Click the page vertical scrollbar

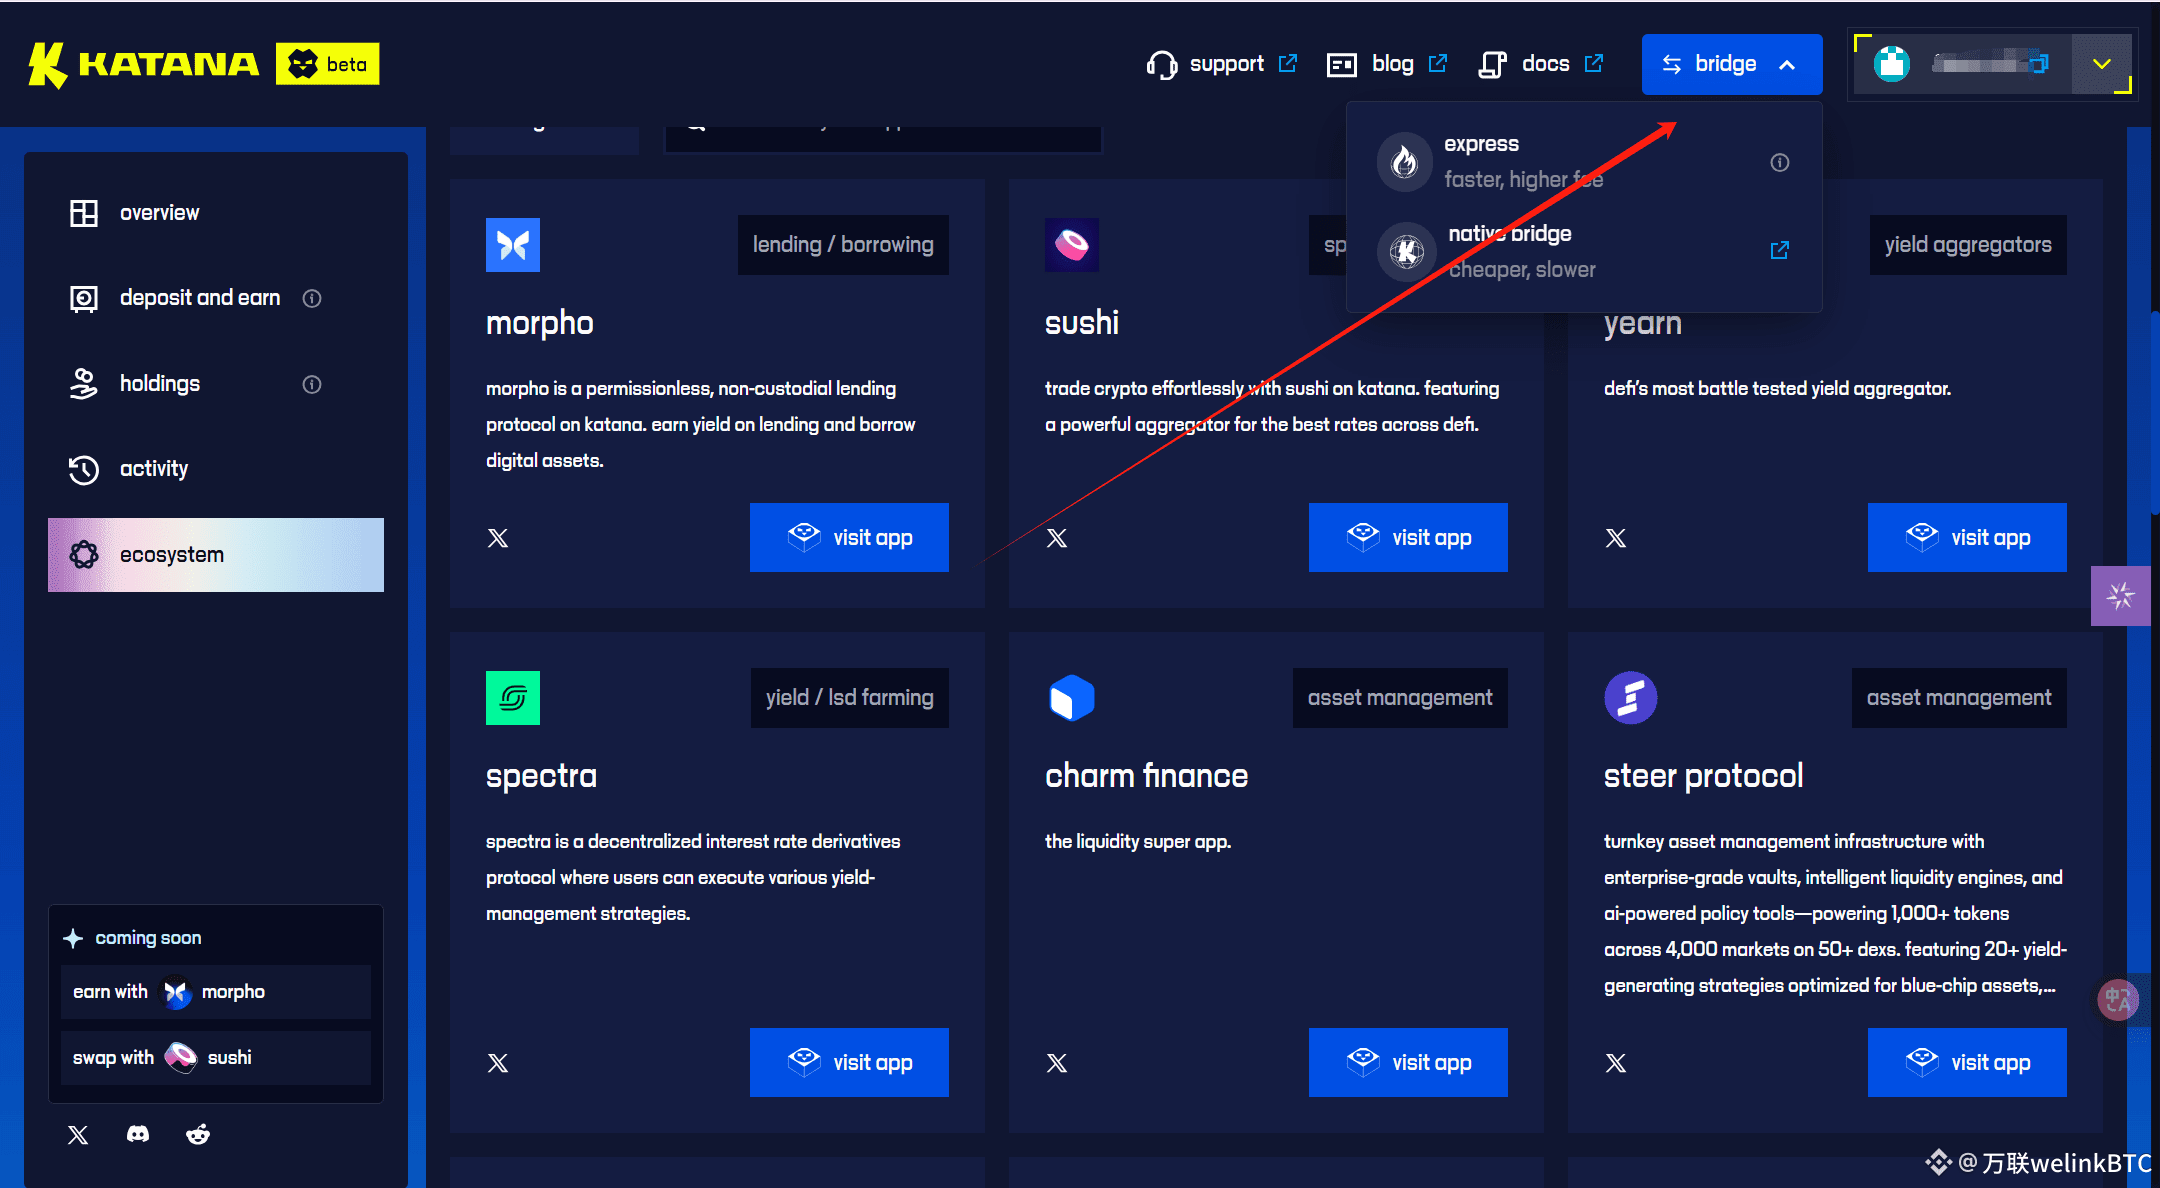pyautogui.click(x=2154, y=410)
